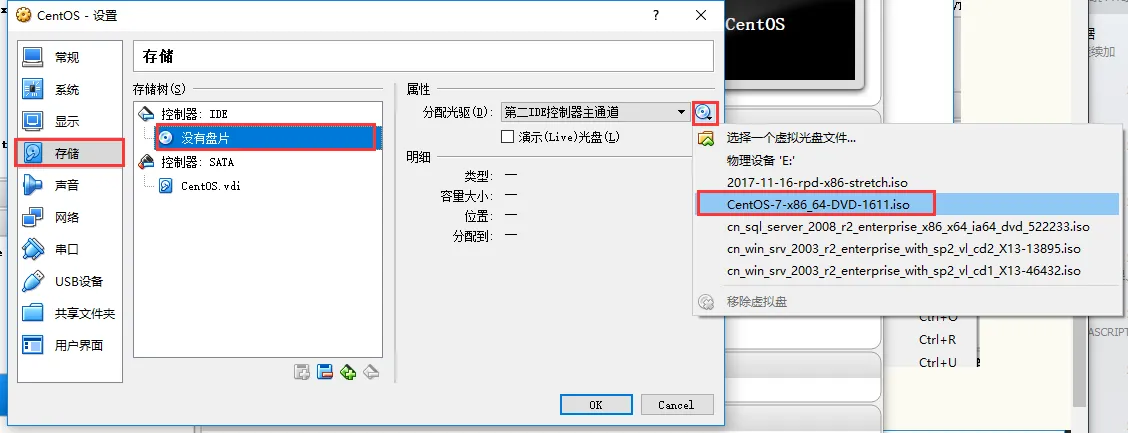Select the 控制器: IDE tree node
Viewport: 1128px width, 433px height.
[x=193, y=114]
